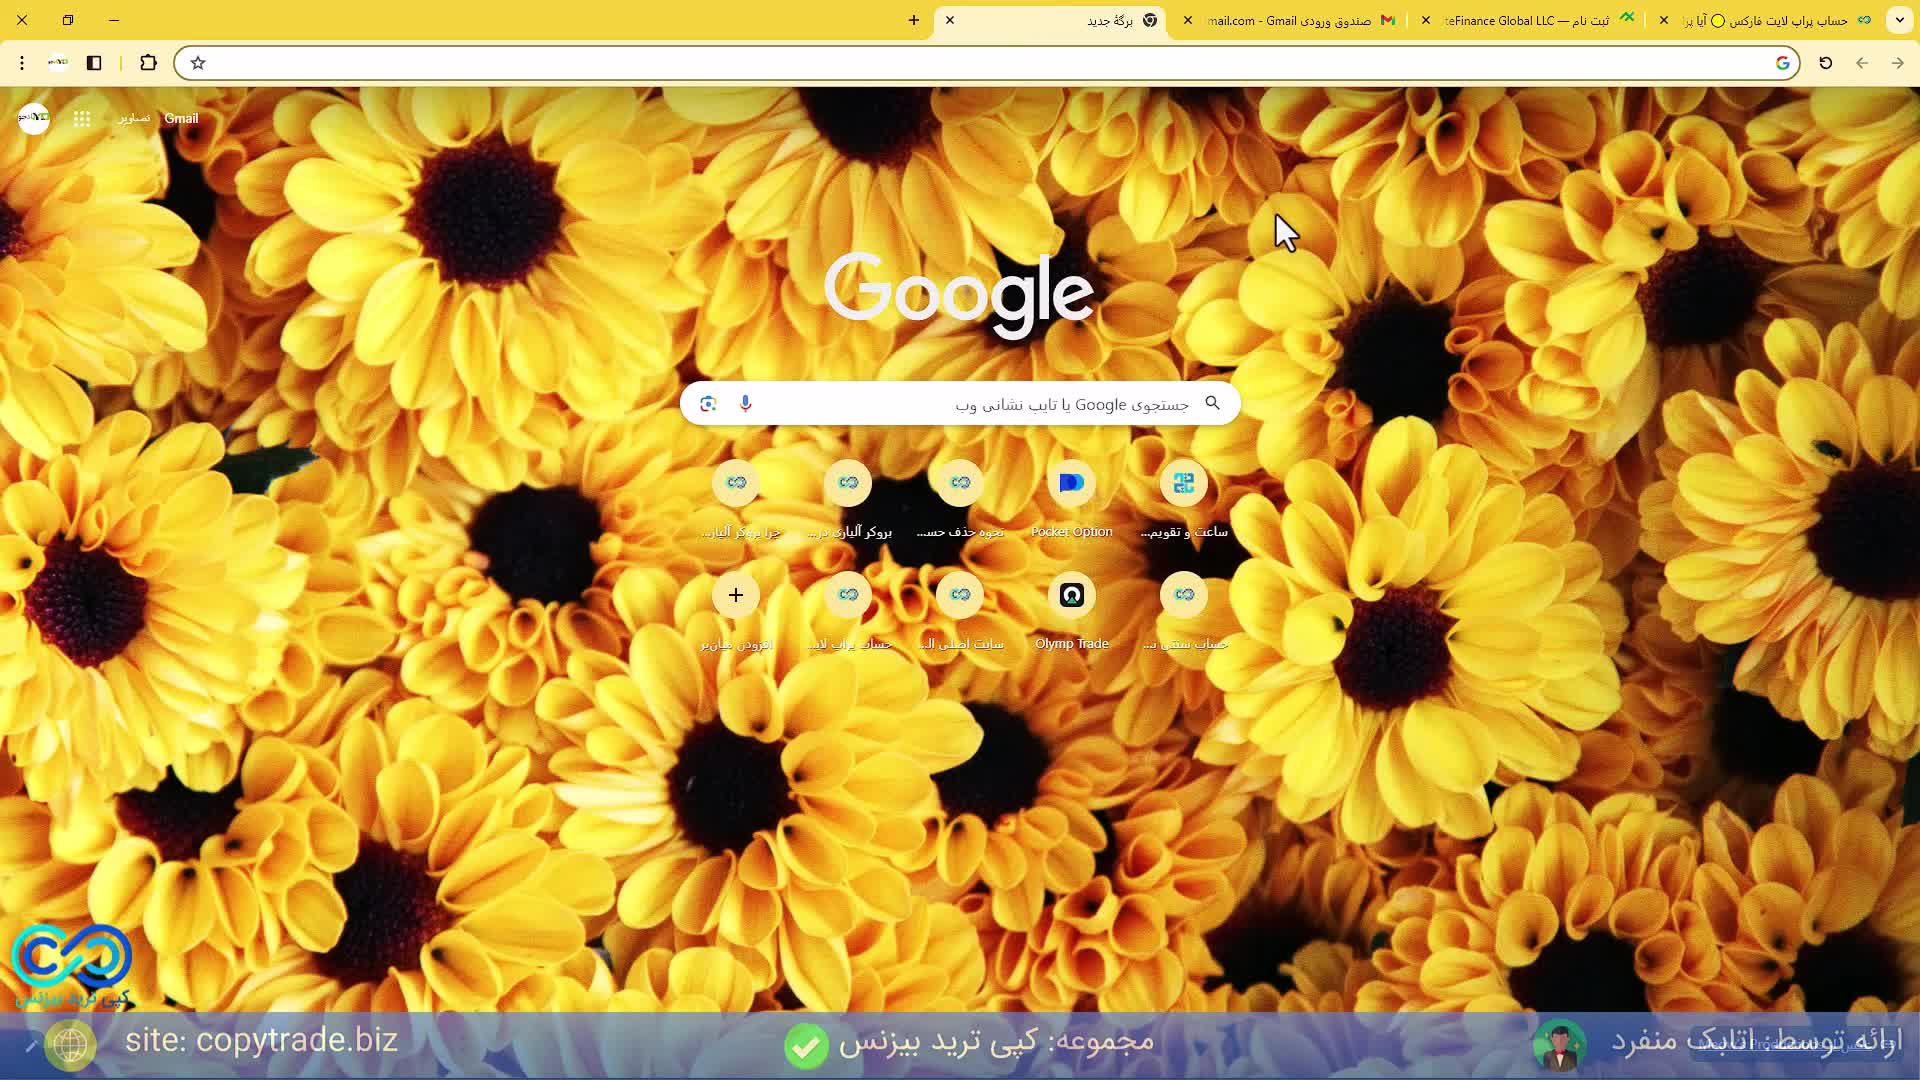Viewport: 1920px width, 1080px height.
Task: Click the voice search microphone icon
Action: point(745,403)
